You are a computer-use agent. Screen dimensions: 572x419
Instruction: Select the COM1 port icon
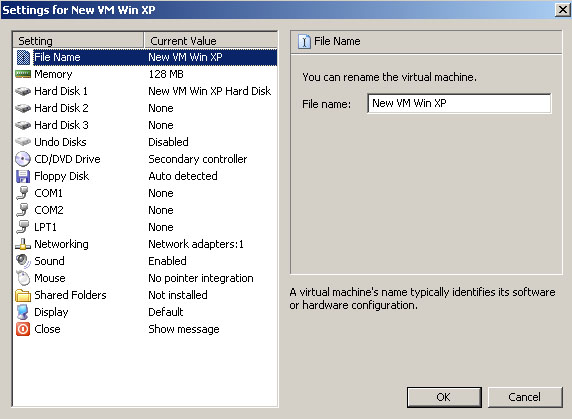pos(23,193)
